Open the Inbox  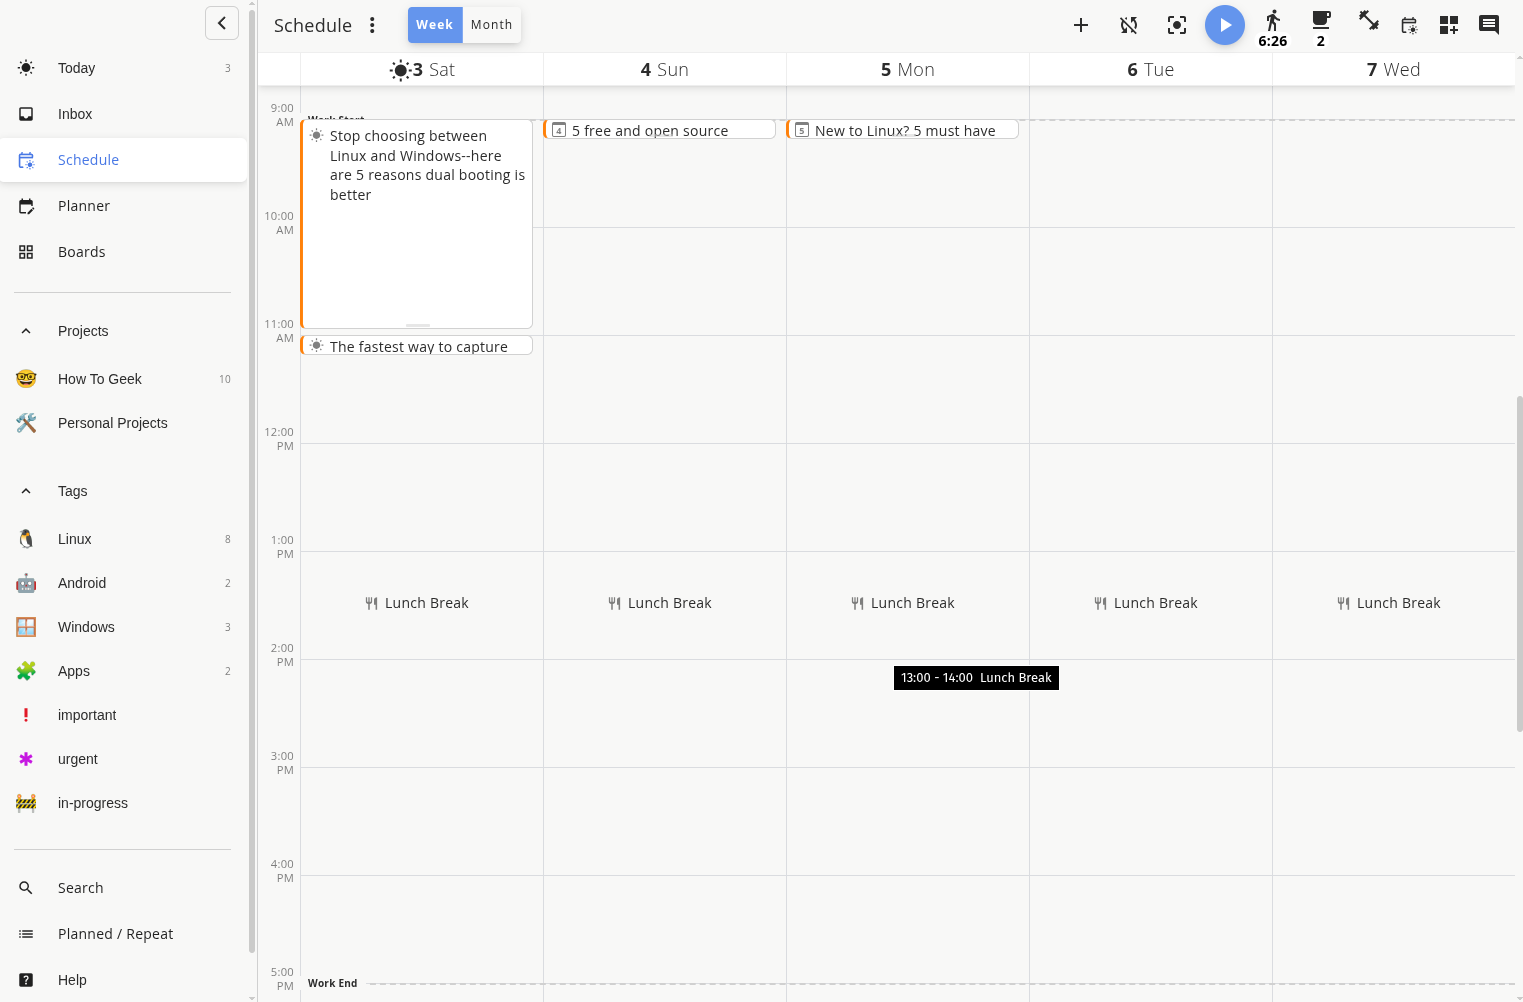coord(124,114)
